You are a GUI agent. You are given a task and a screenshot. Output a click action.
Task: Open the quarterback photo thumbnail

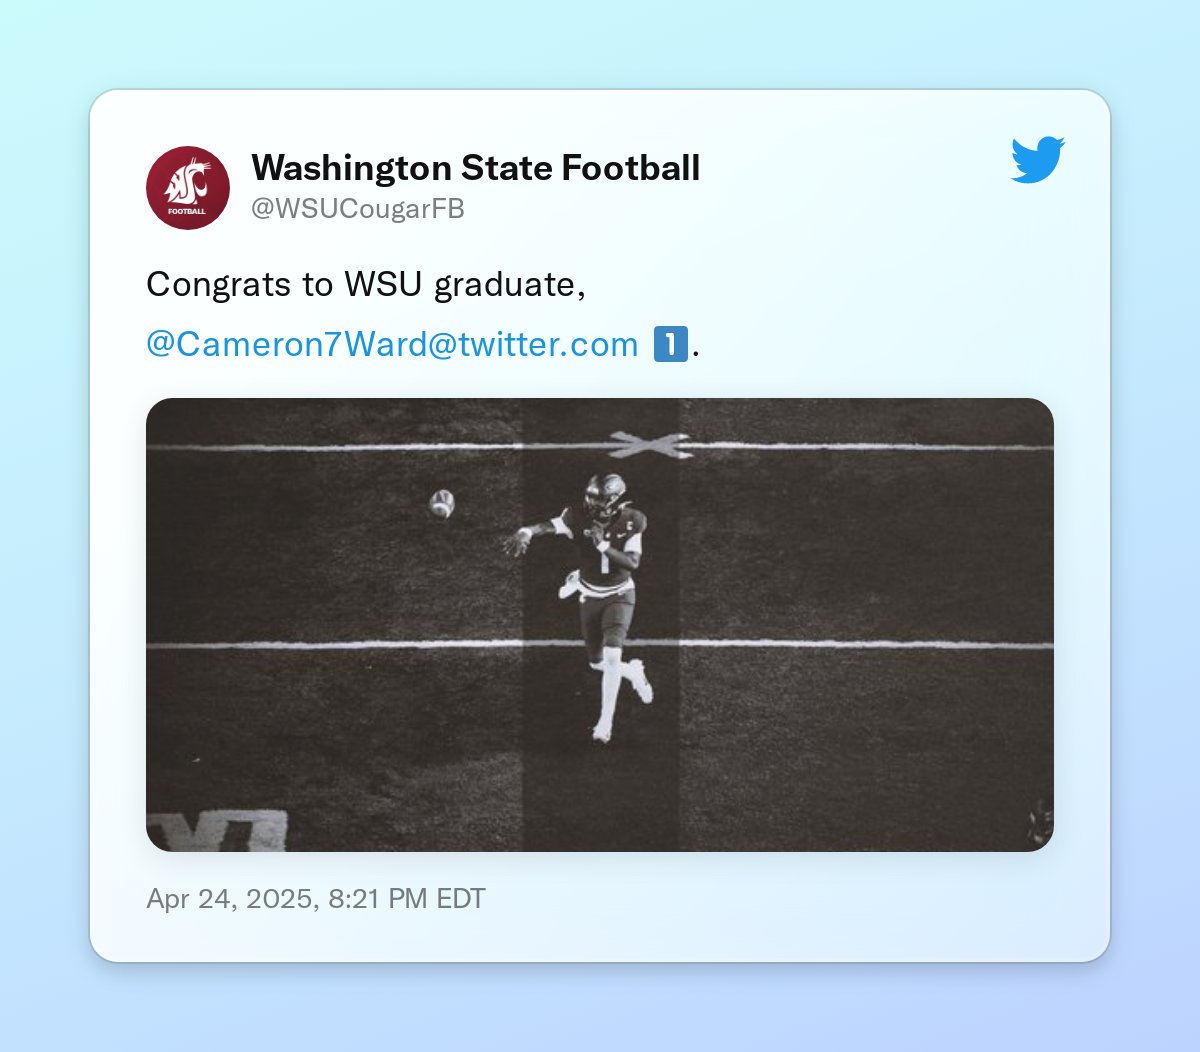coord(600,625)
